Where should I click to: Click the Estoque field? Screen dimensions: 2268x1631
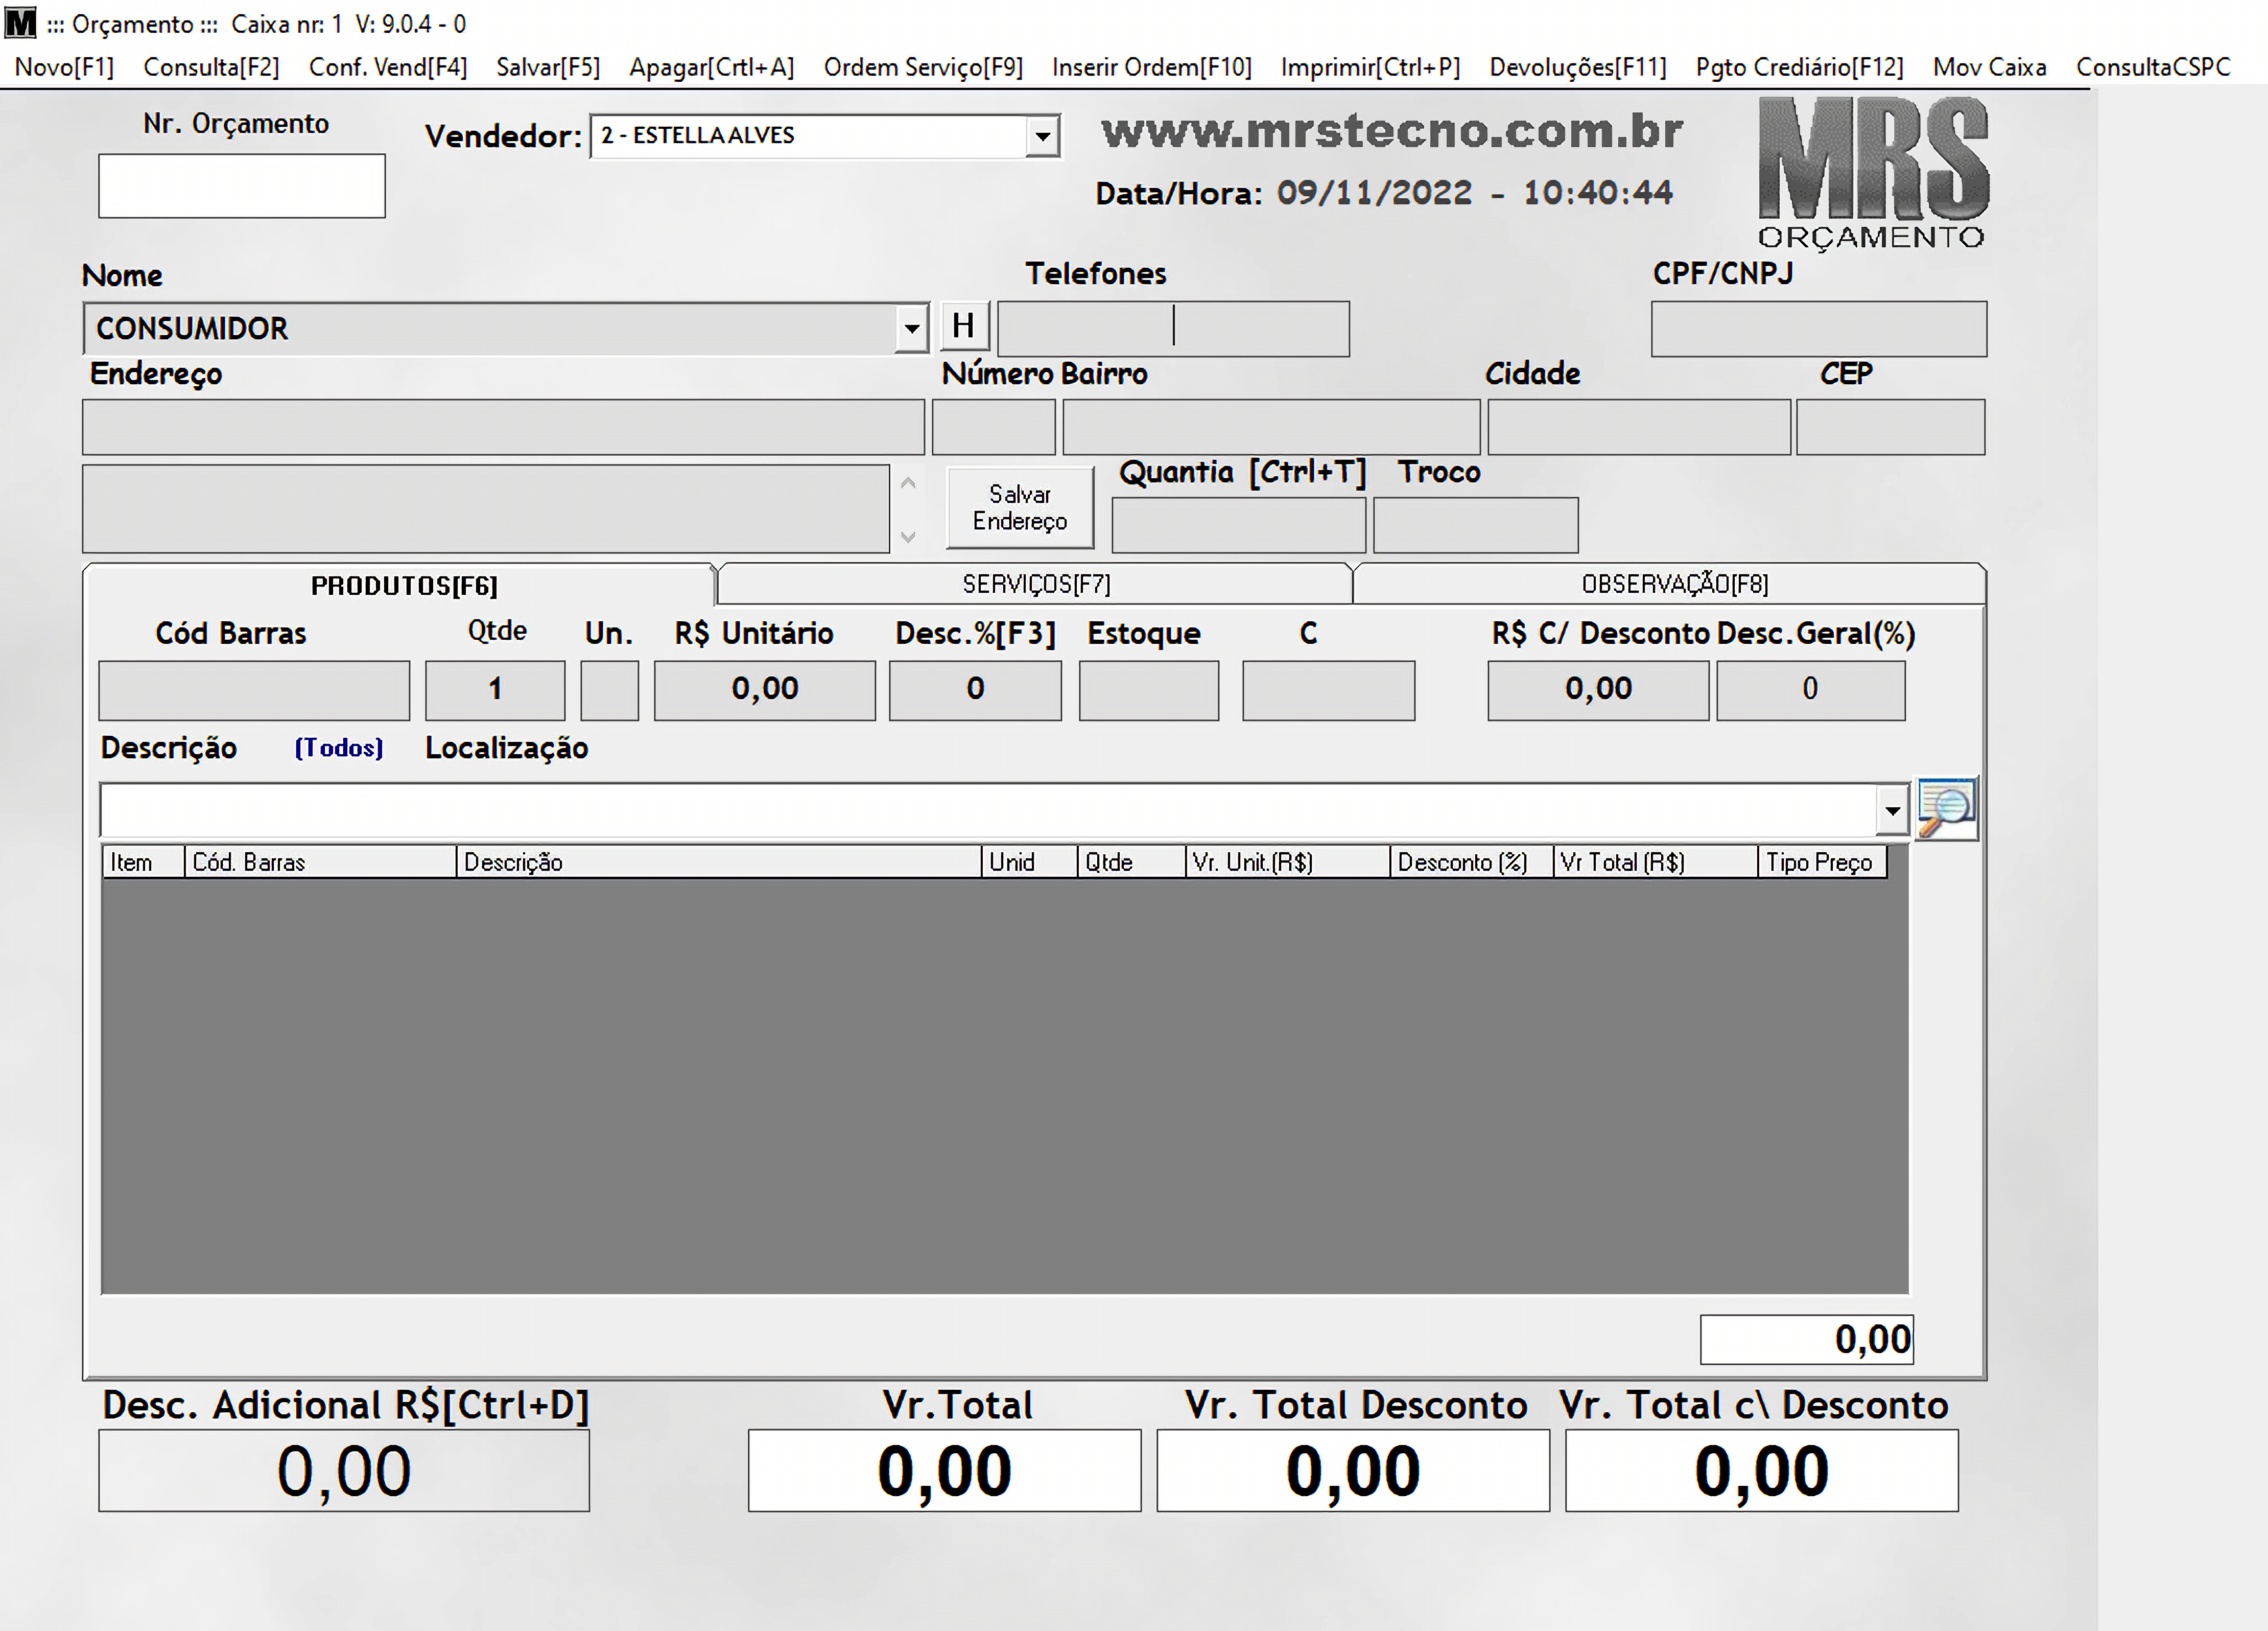coord(1148,690)
